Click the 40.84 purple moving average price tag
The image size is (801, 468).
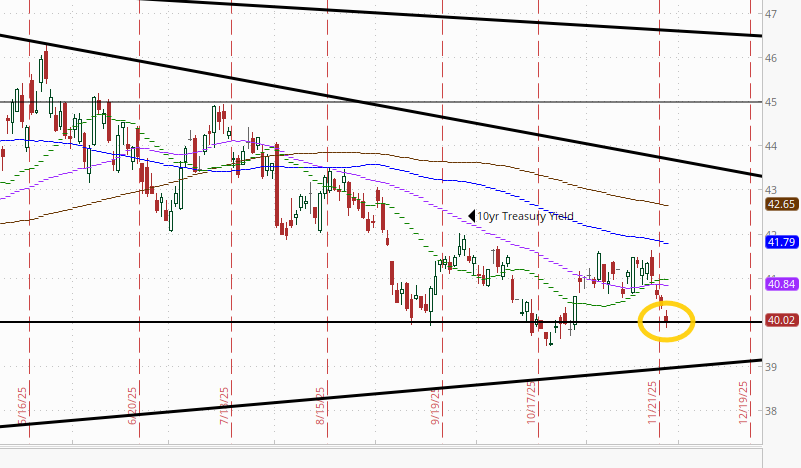(x=782, y=284)
